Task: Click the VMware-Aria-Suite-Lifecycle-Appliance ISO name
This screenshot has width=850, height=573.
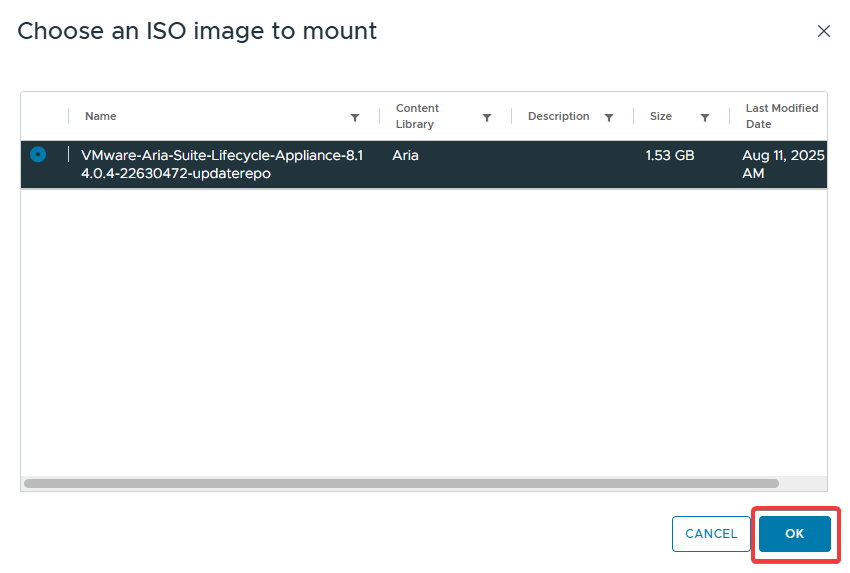Action: (222, 164)
